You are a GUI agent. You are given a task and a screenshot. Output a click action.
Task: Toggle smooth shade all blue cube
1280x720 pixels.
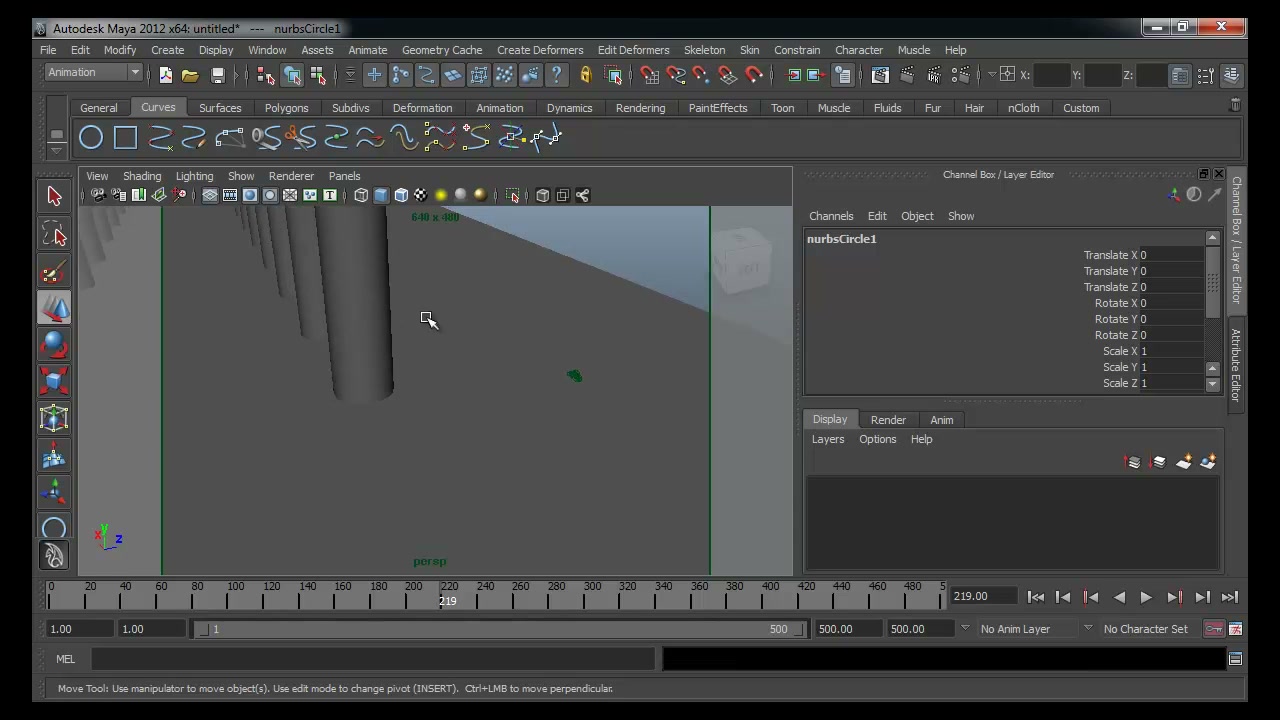pos(381,195)
